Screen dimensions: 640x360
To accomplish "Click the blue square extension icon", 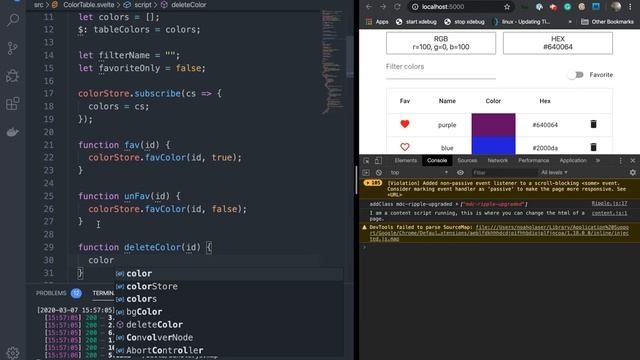I will point(596,7).
